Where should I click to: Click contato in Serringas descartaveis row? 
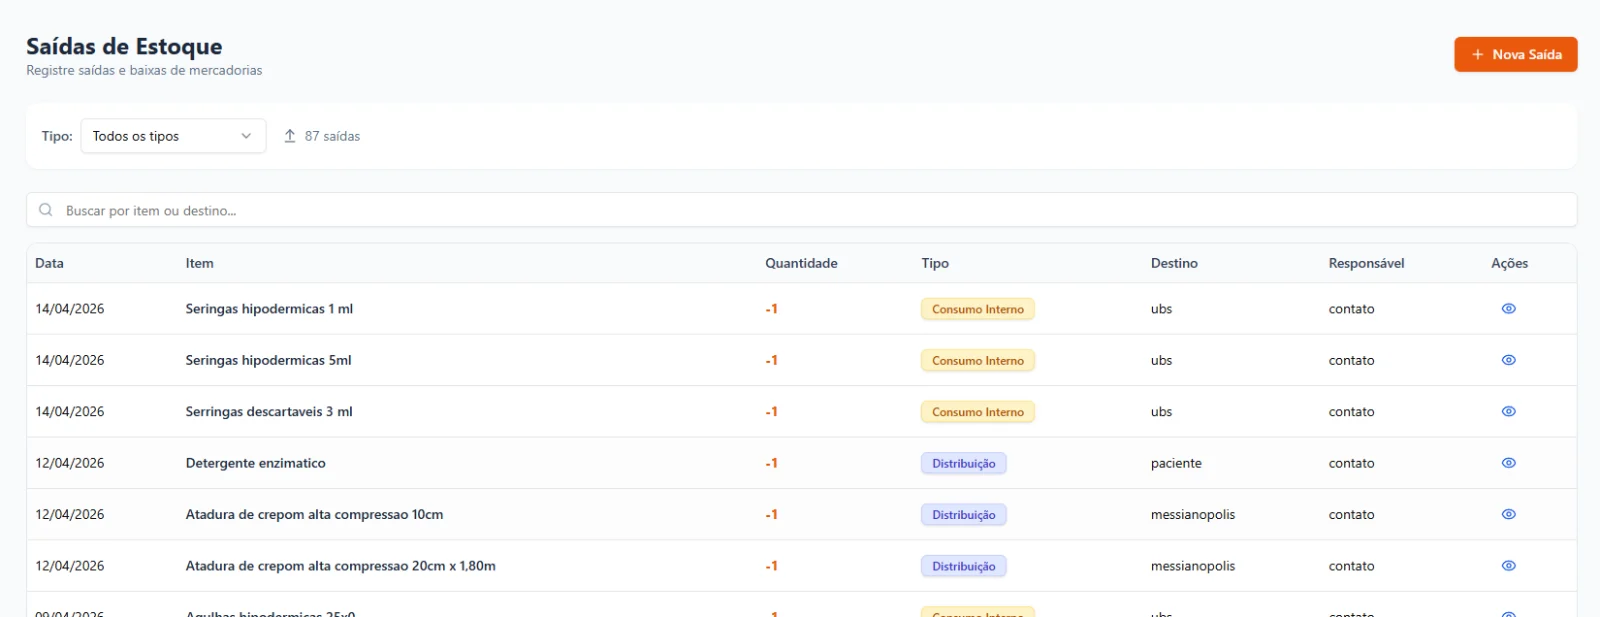pyautogui.click(x=1351, y=411)
